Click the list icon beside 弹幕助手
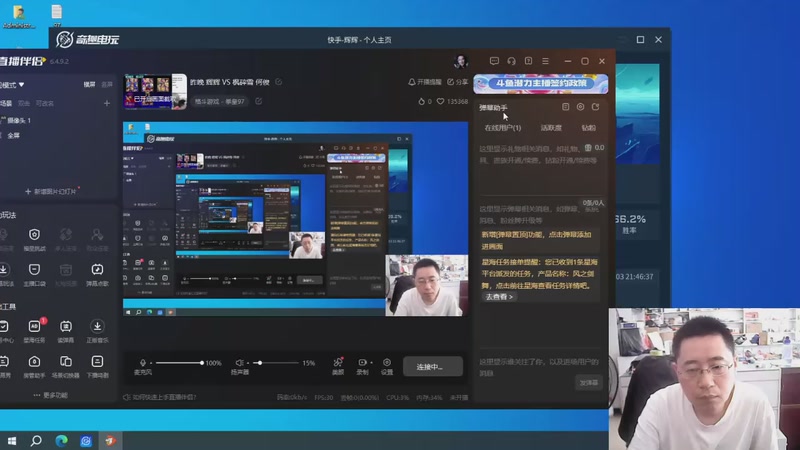The width and height of the screenshot is (800, 450). pos(565,107)
